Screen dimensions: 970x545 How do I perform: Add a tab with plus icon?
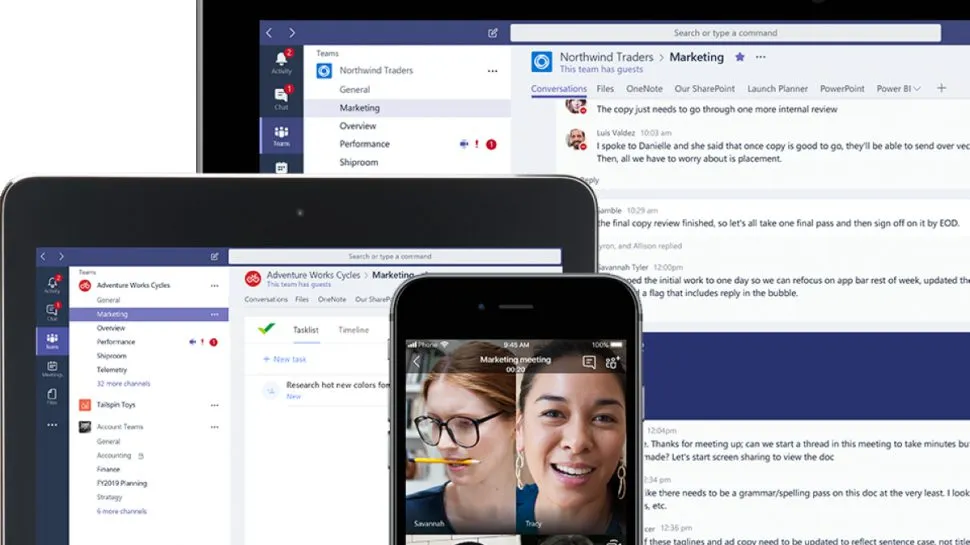click(942, 88)
